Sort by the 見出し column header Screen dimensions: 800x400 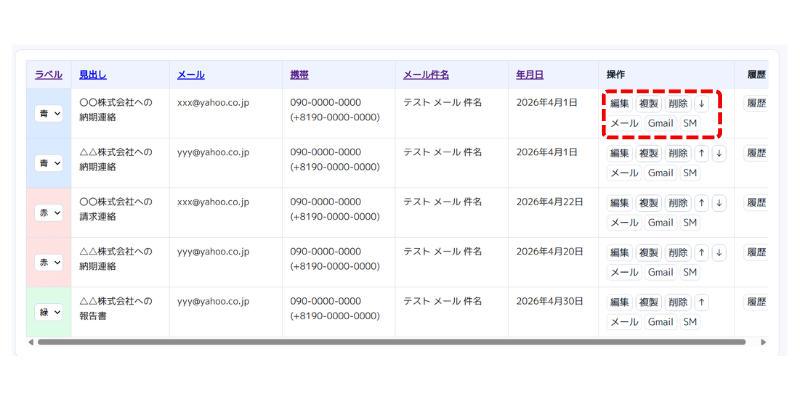click(x=93, y=75)
